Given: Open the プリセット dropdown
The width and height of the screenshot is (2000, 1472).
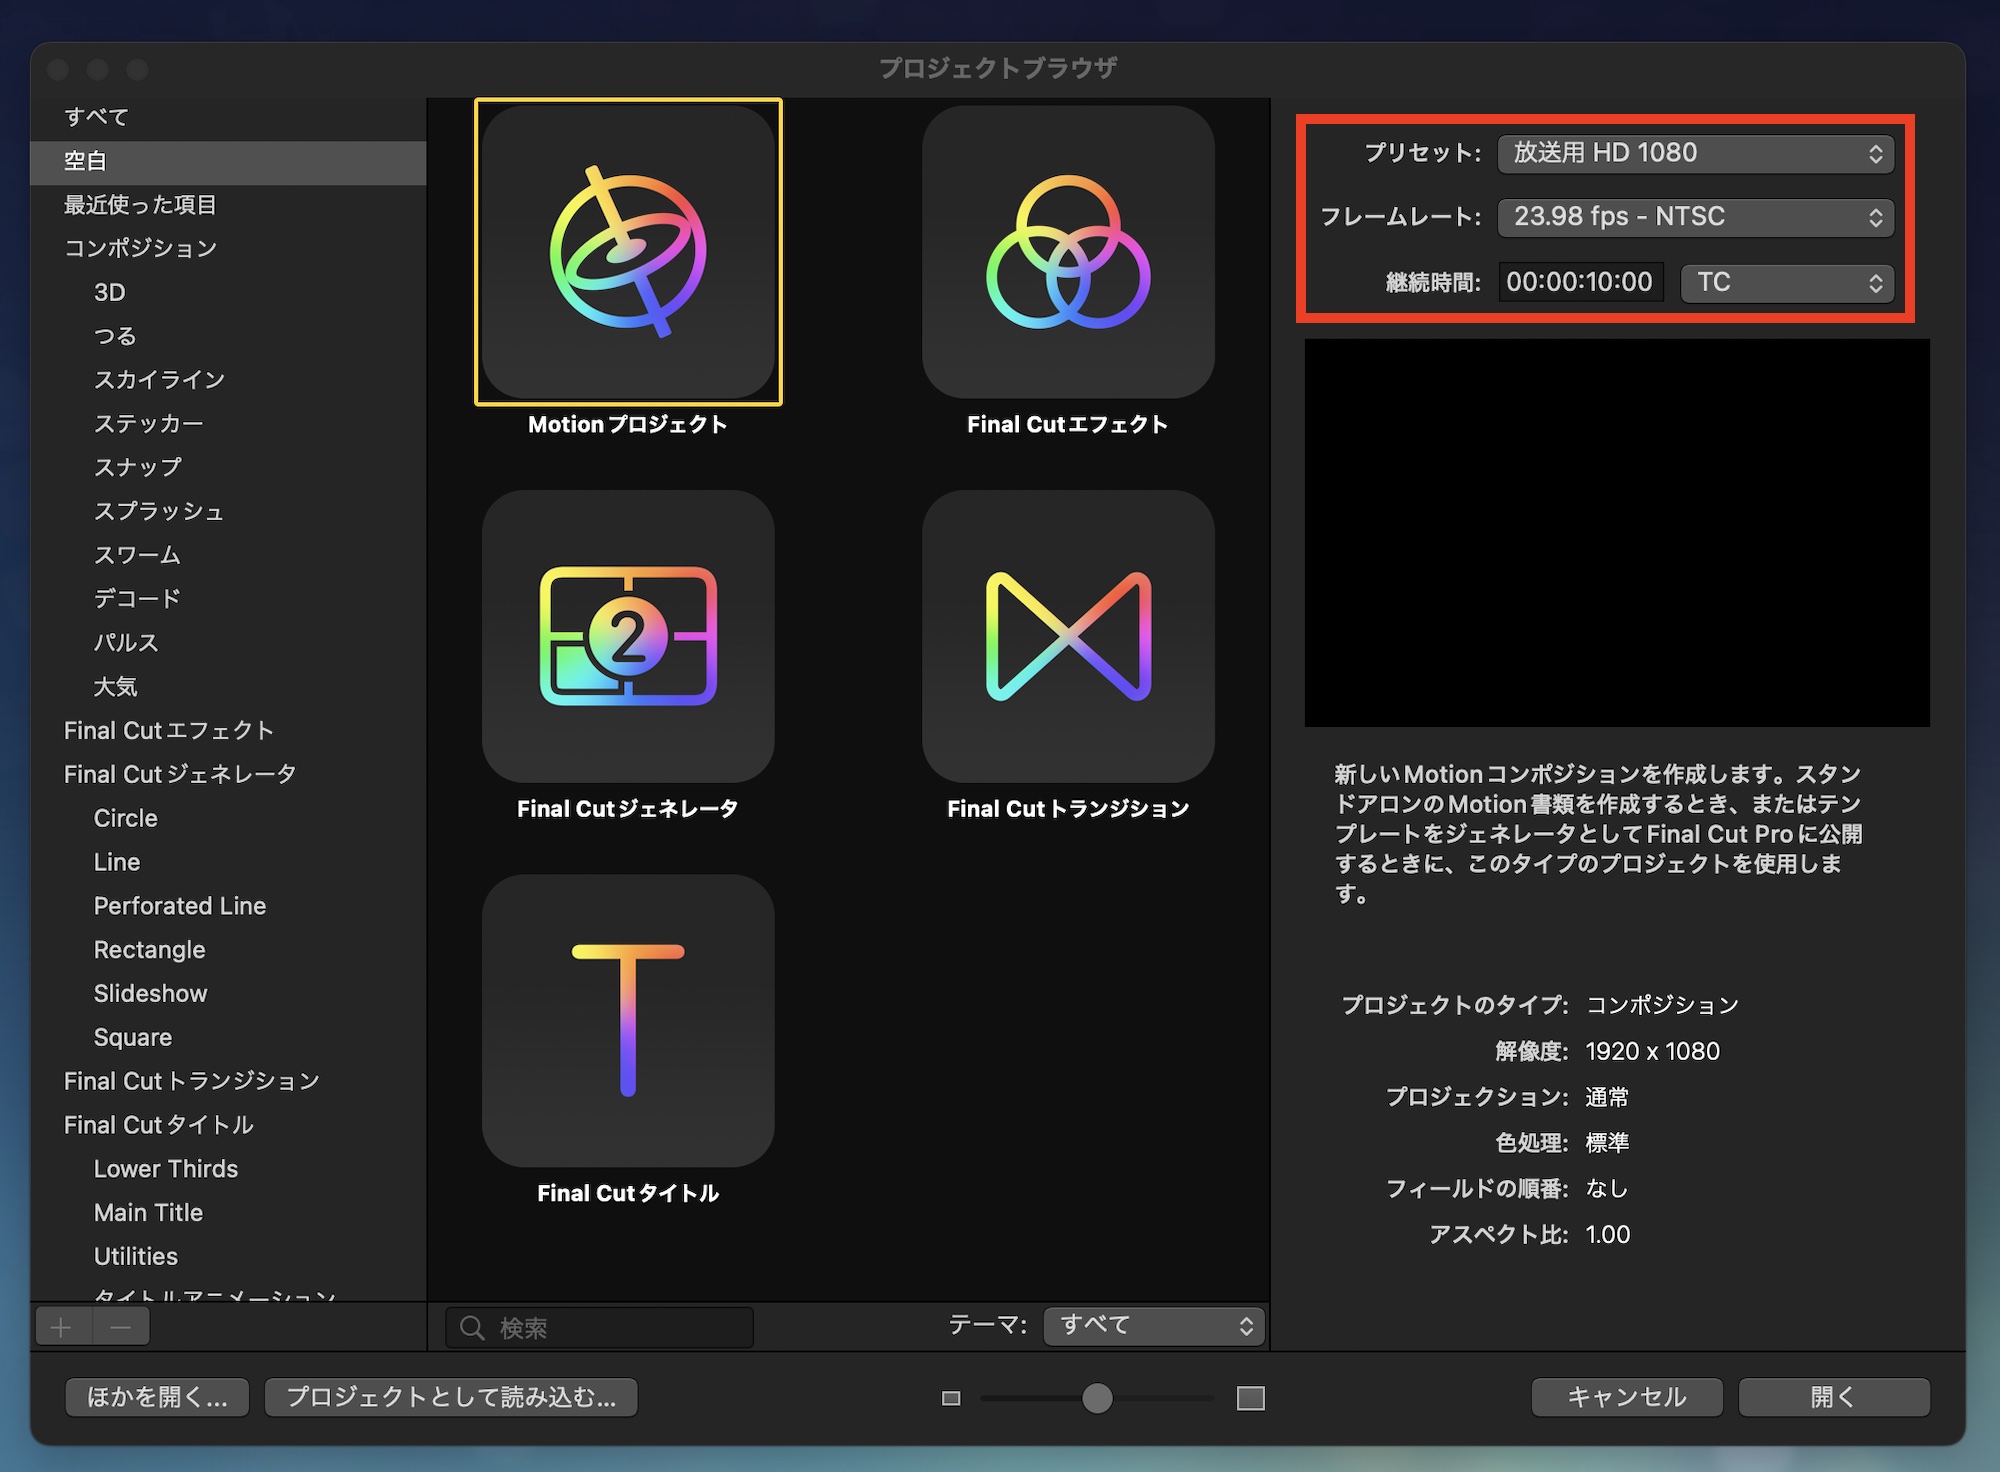Looking at the screenshot, I should click(x=1695, y=154).
